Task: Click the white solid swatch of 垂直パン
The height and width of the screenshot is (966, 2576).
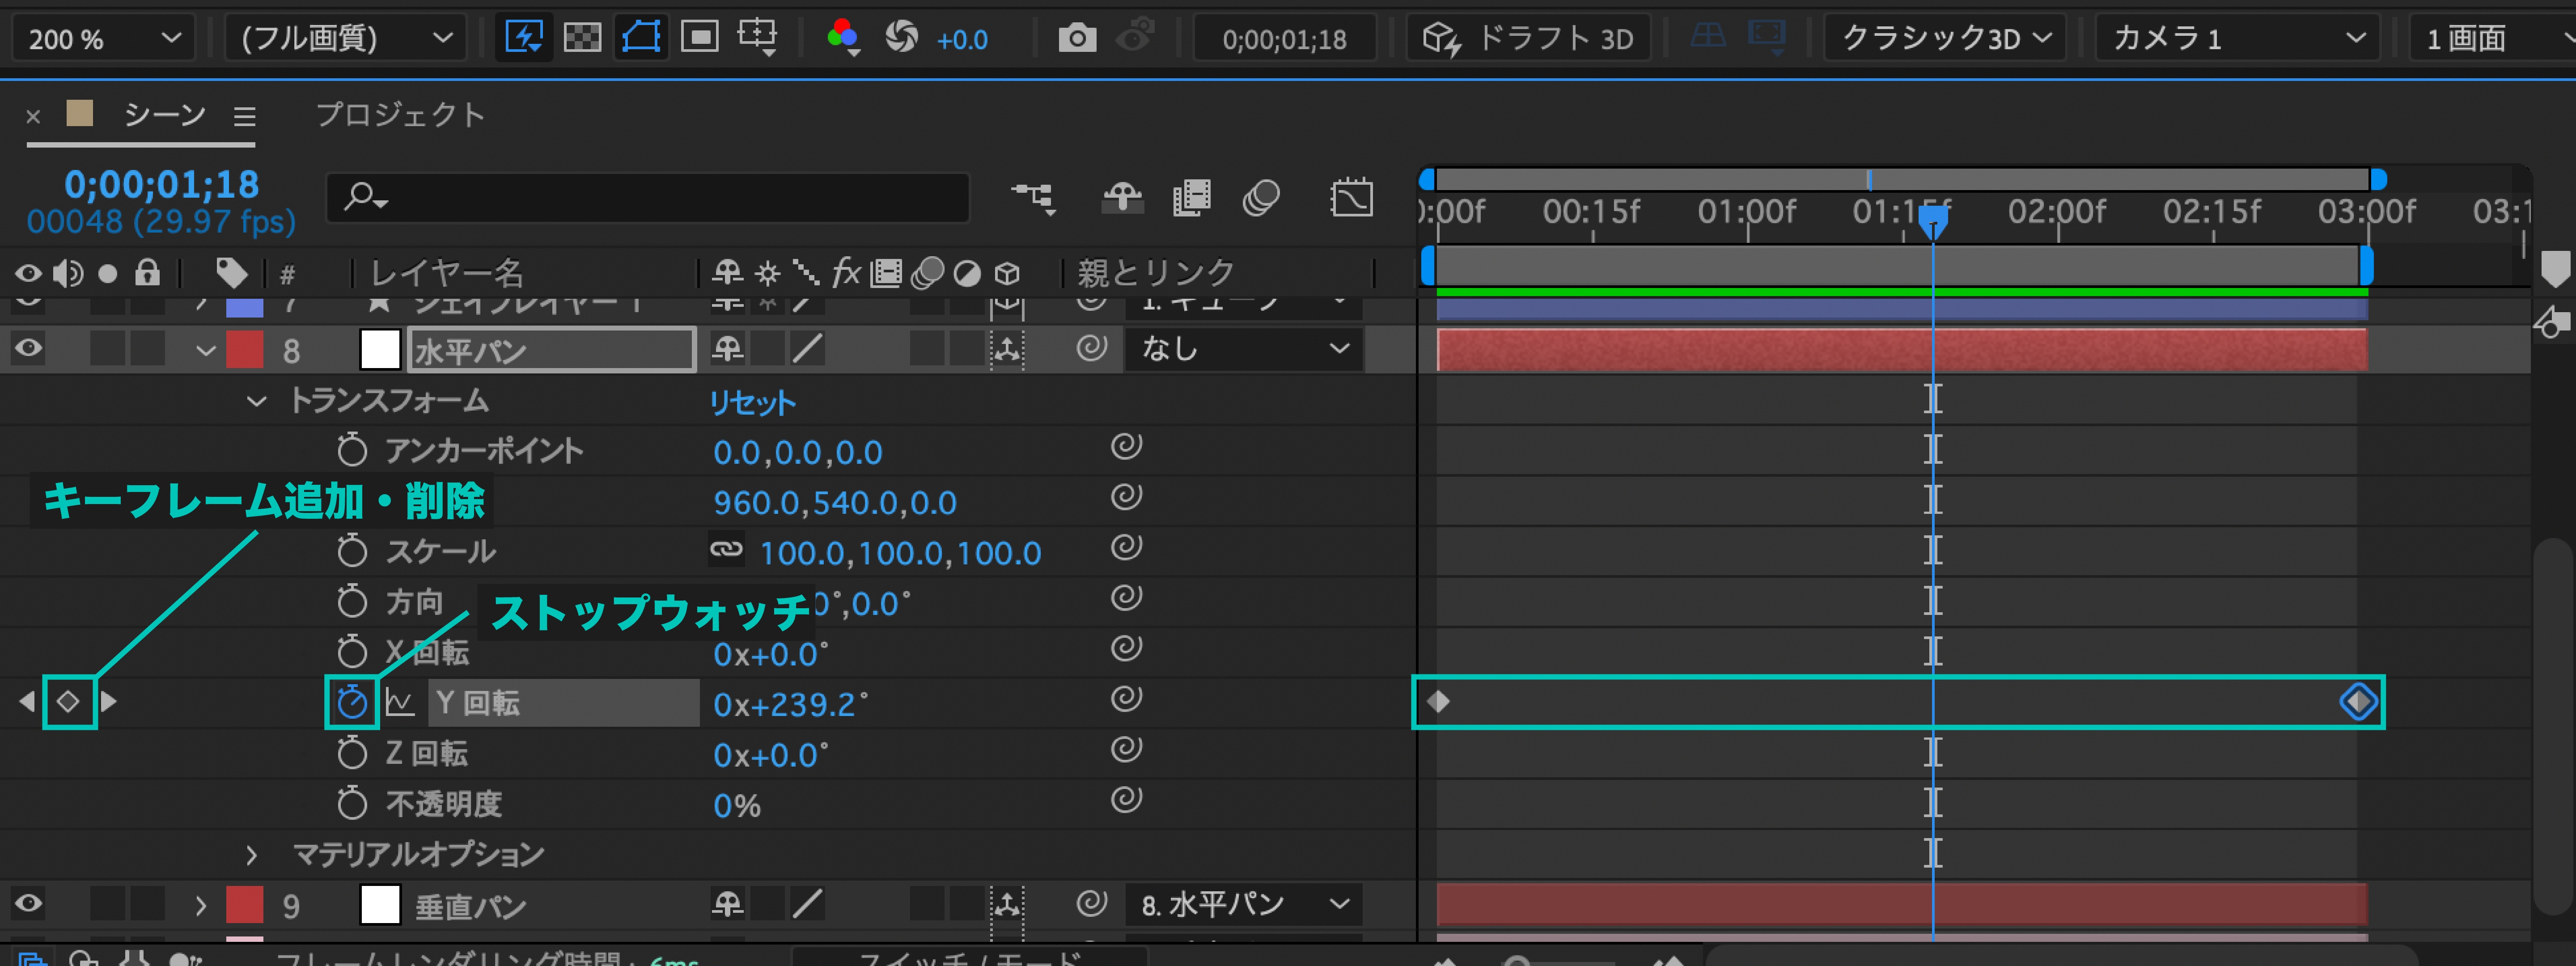Action: pos(380,905)
